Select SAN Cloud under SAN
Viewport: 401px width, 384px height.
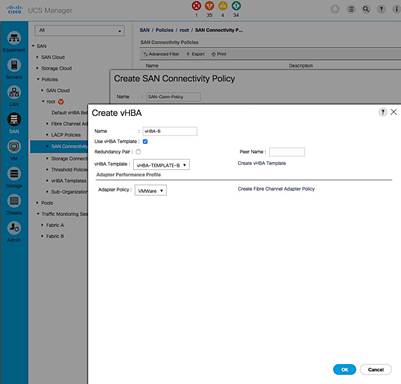coord(53,57)
